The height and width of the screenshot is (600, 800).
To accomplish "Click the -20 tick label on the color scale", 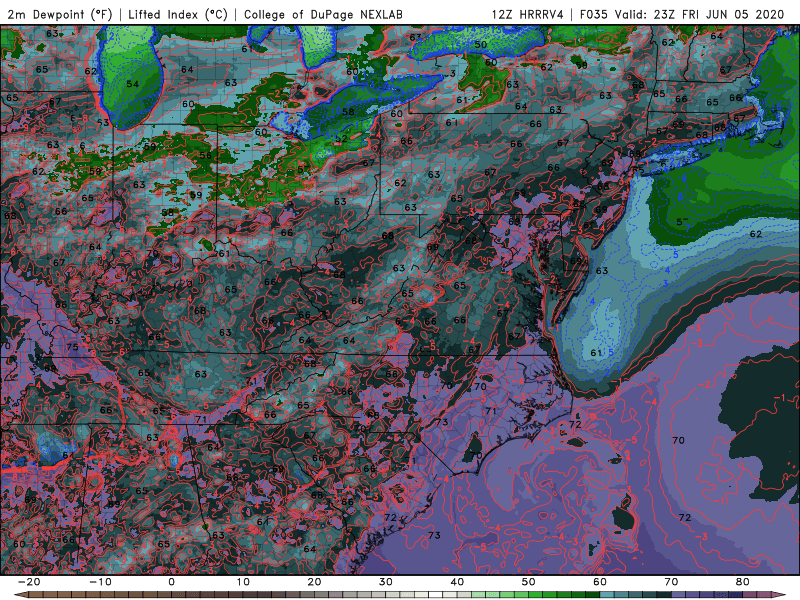I will tap(28, 582).
